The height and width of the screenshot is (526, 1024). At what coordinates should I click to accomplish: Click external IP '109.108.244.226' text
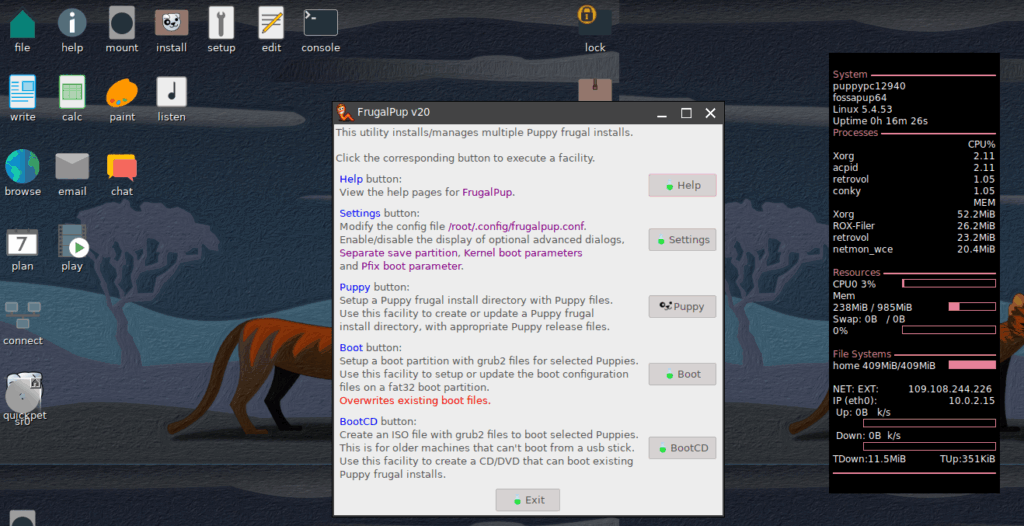[x=950, y=389]
